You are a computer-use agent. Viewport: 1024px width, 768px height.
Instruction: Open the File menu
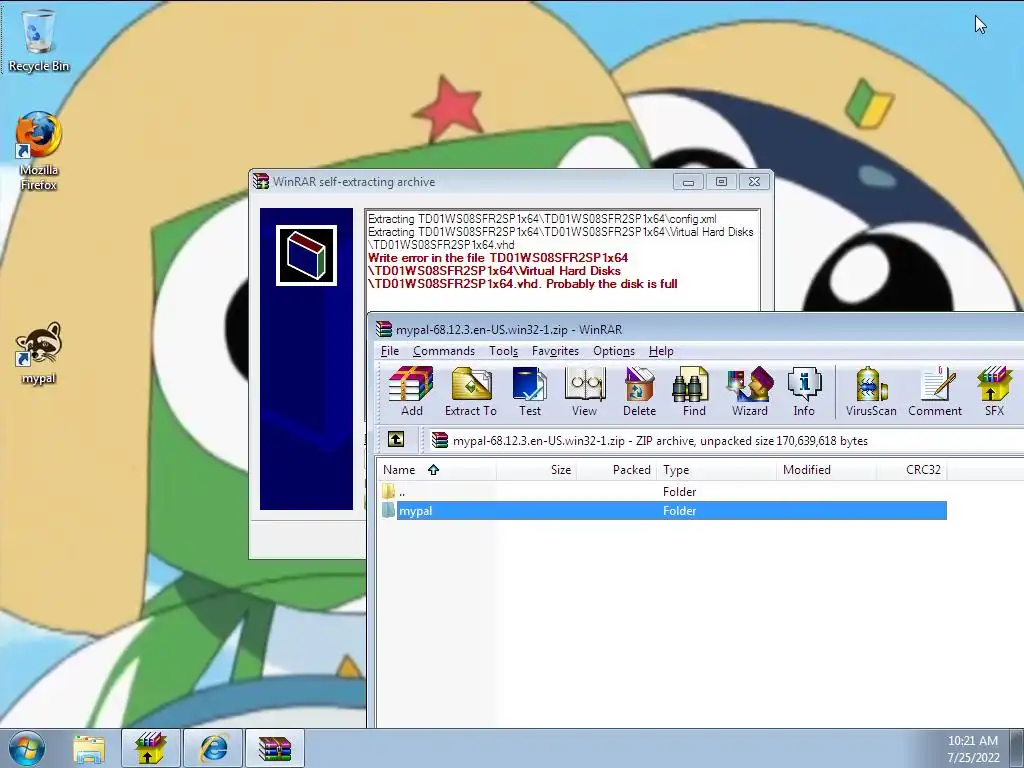390,351
